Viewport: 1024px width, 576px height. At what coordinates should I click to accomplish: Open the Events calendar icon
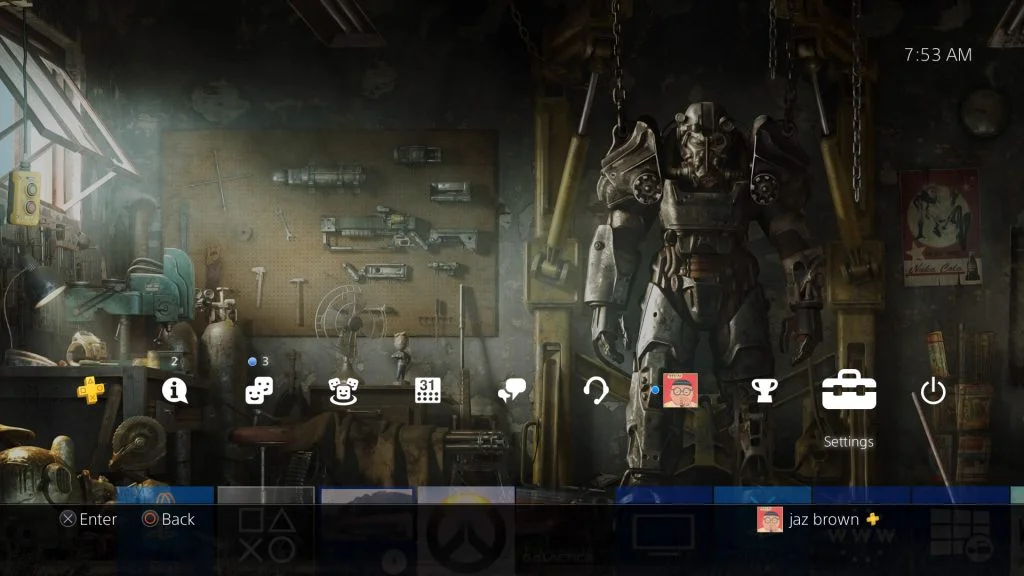428,391
